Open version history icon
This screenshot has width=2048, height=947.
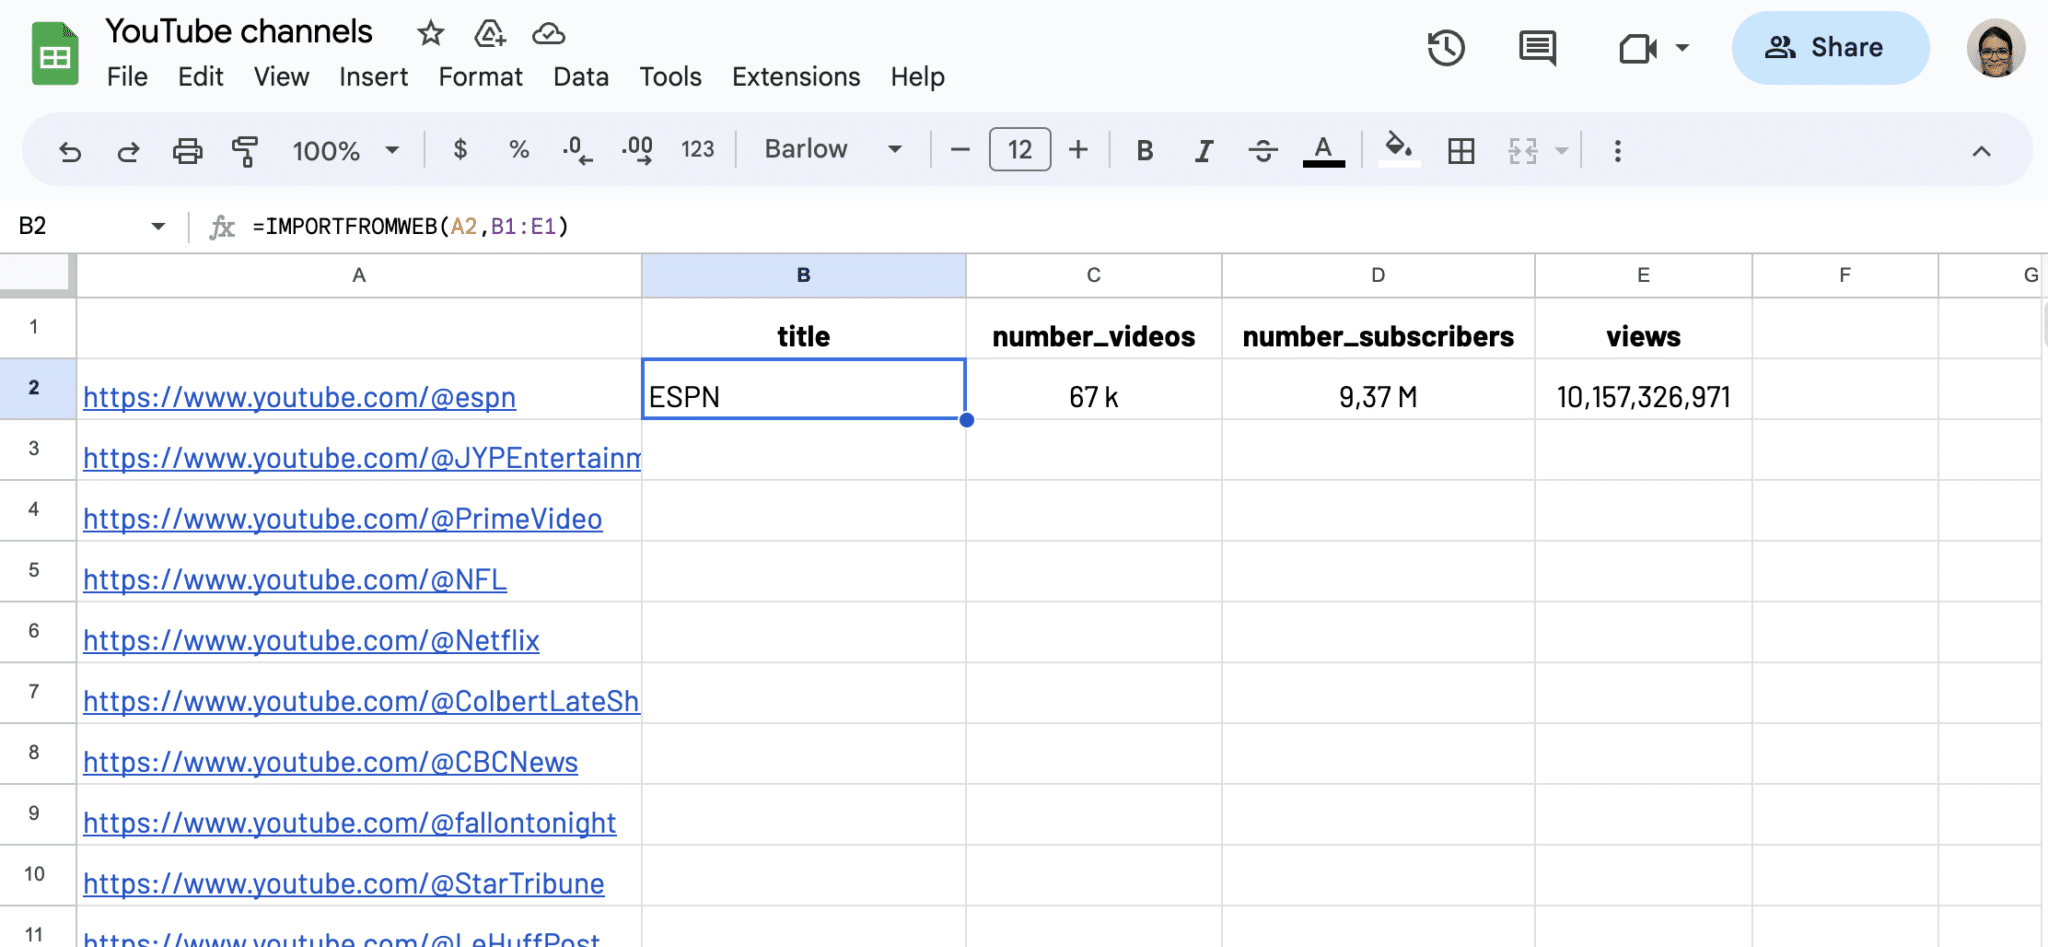[1445, 47]
